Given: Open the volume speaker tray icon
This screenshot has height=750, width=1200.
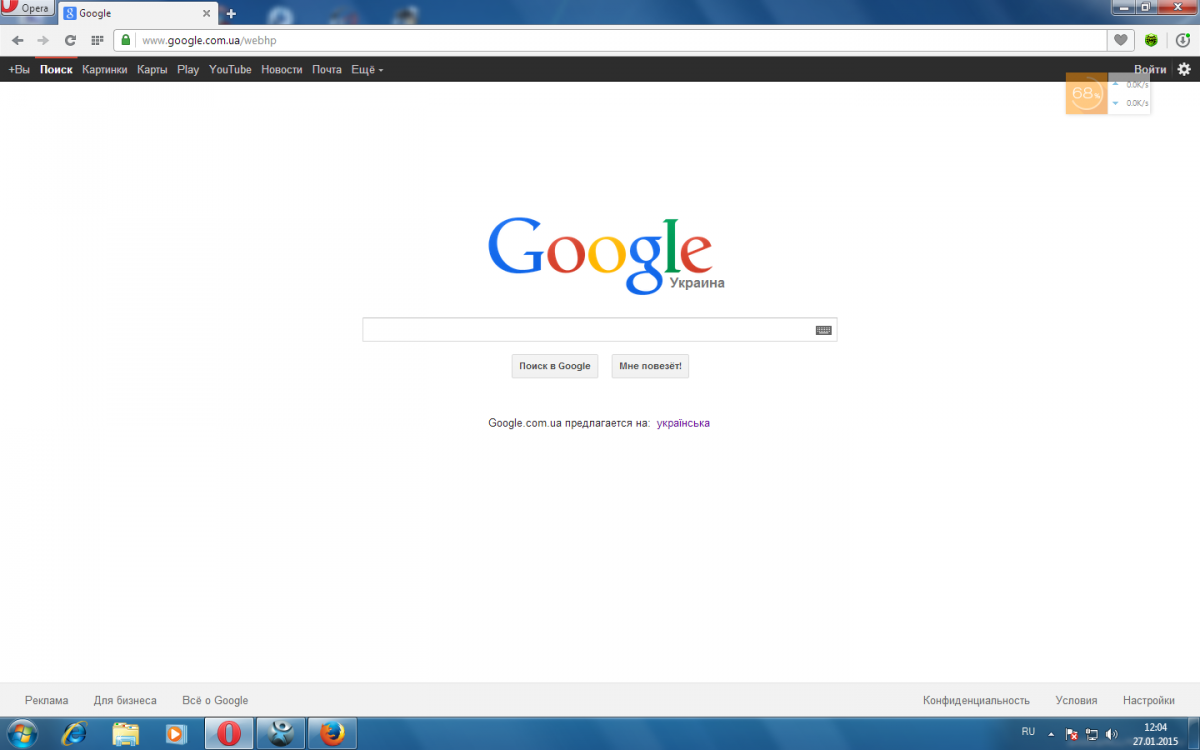Looking at the screenshot, I should coord(1112,734).
